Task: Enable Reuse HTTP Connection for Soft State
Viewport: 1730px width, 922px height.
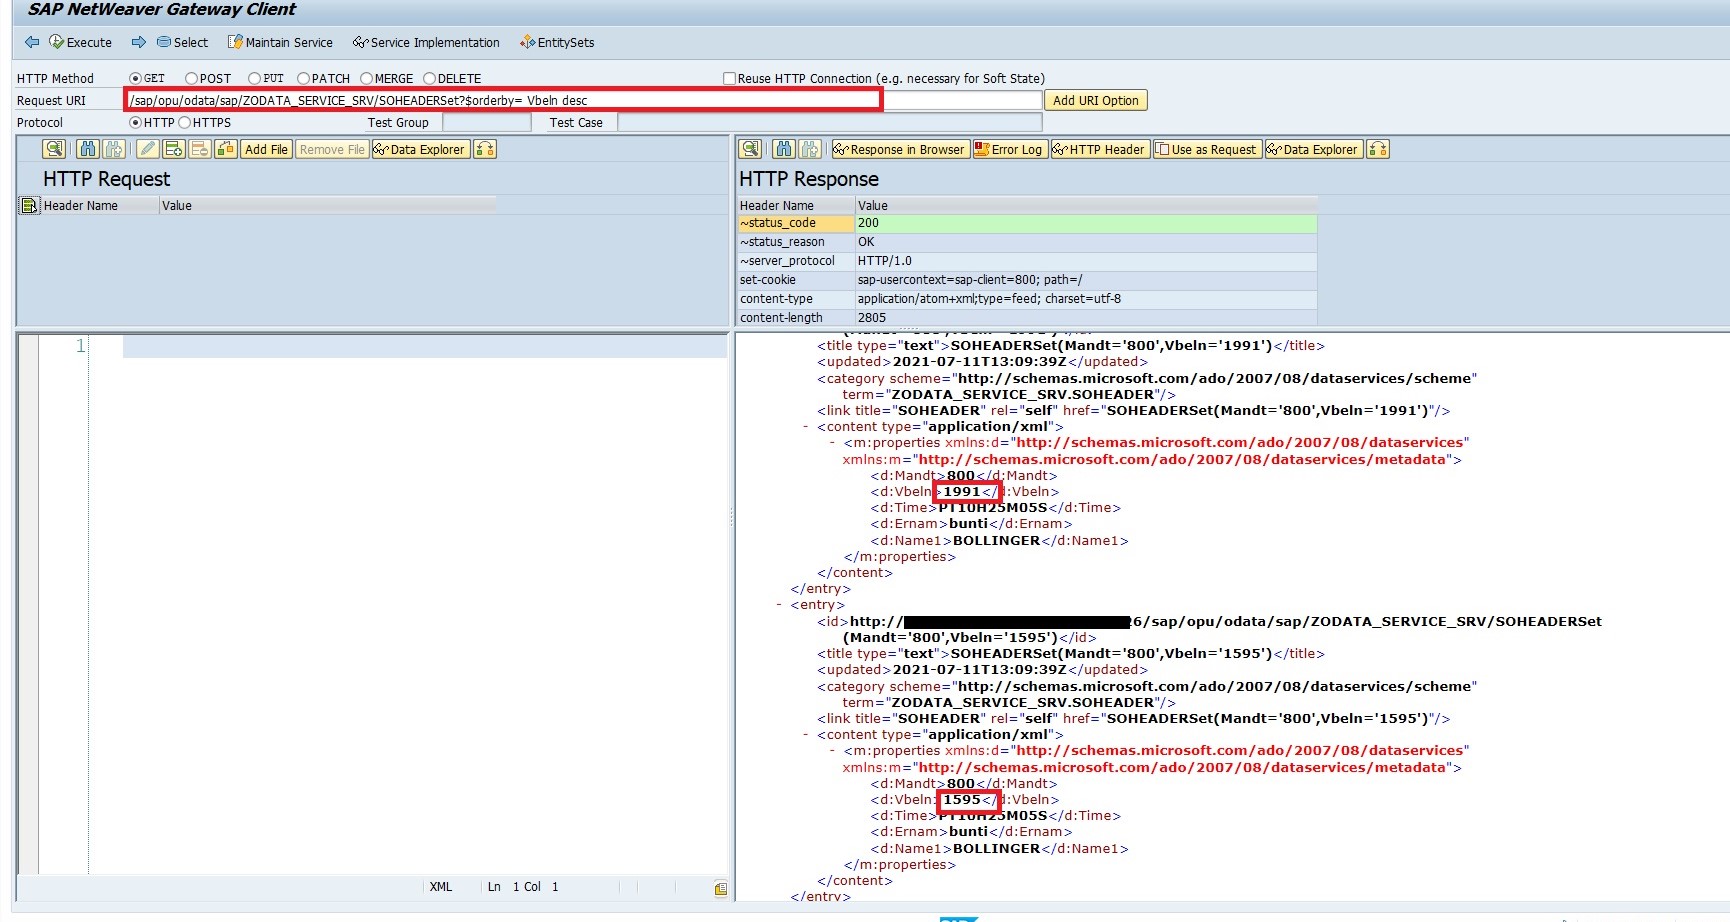Action: click(729, 78)
